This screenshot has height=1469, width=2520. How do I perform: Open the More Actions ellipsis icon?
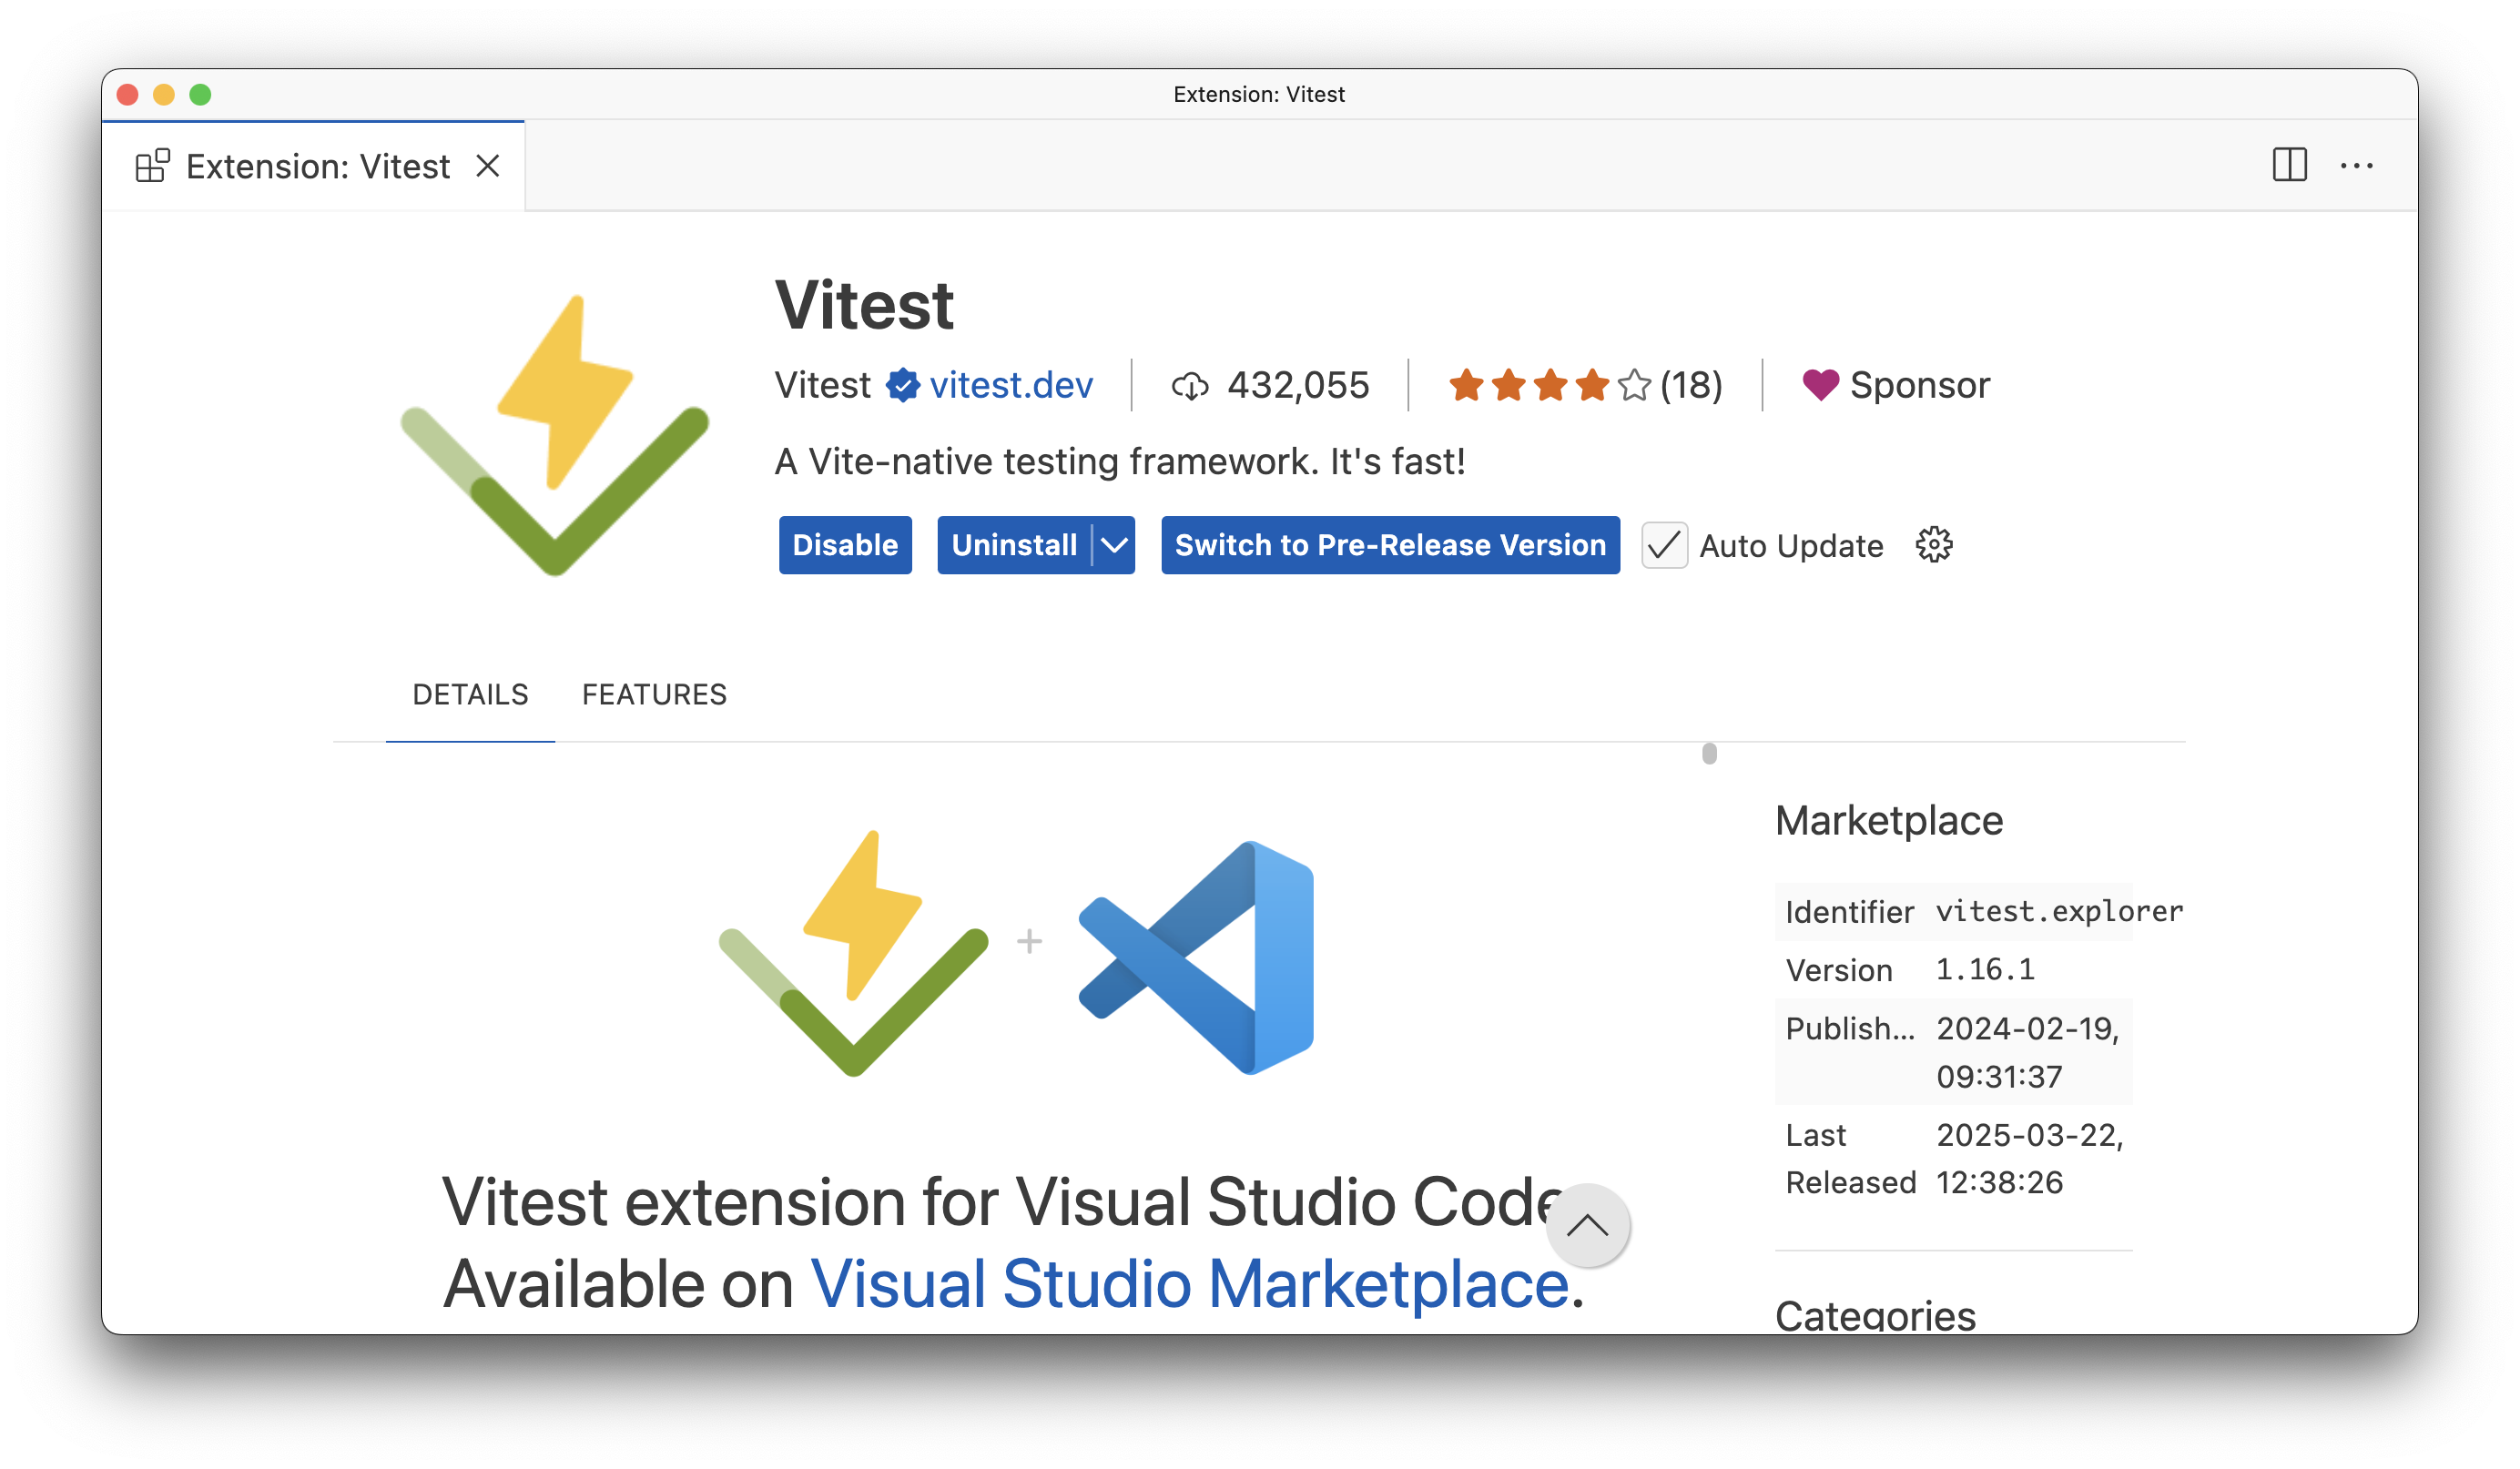pyautogui.click(x=2358, y=166)
